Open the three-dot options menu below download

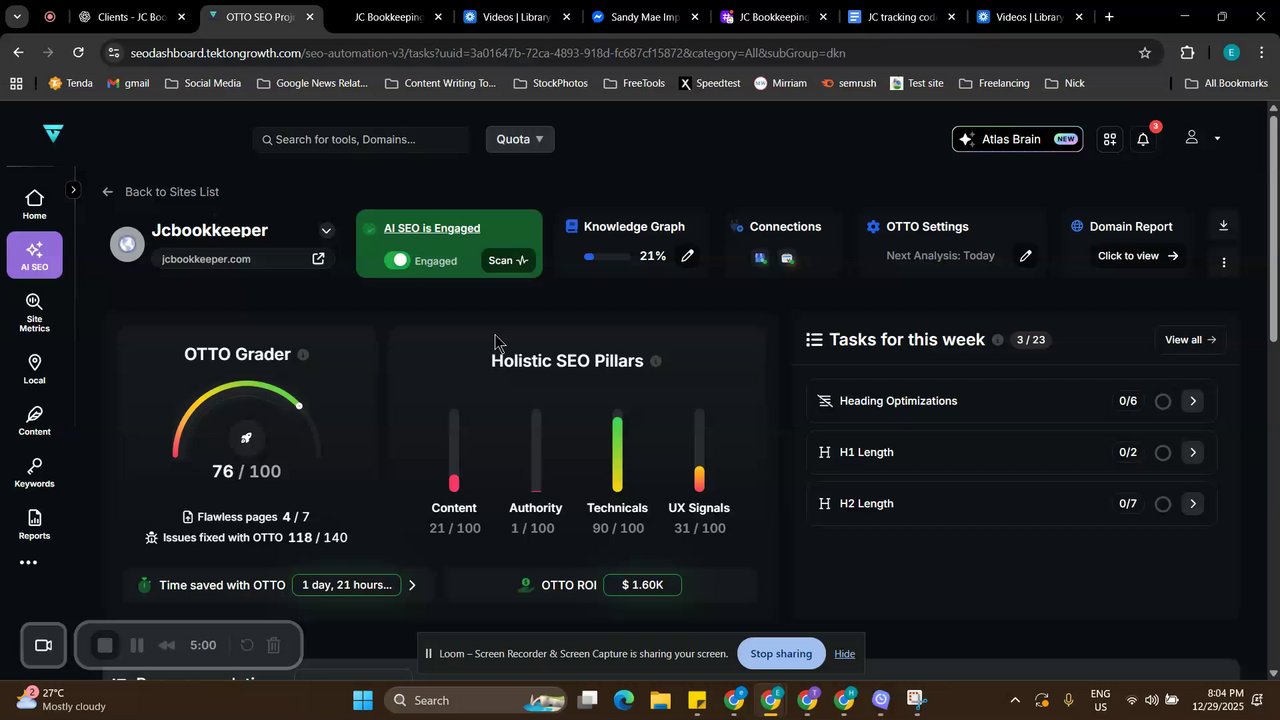click(x=1224, y=262)
